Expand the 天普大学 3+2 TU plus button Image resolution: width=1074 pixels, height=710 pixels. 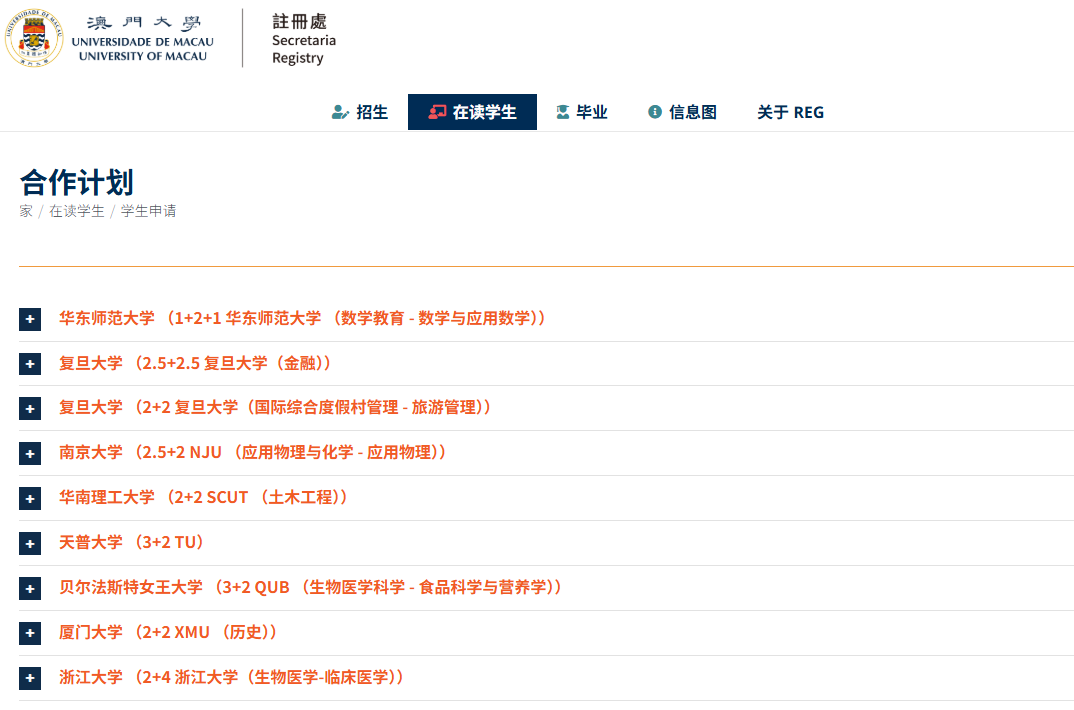coord(30,544)
